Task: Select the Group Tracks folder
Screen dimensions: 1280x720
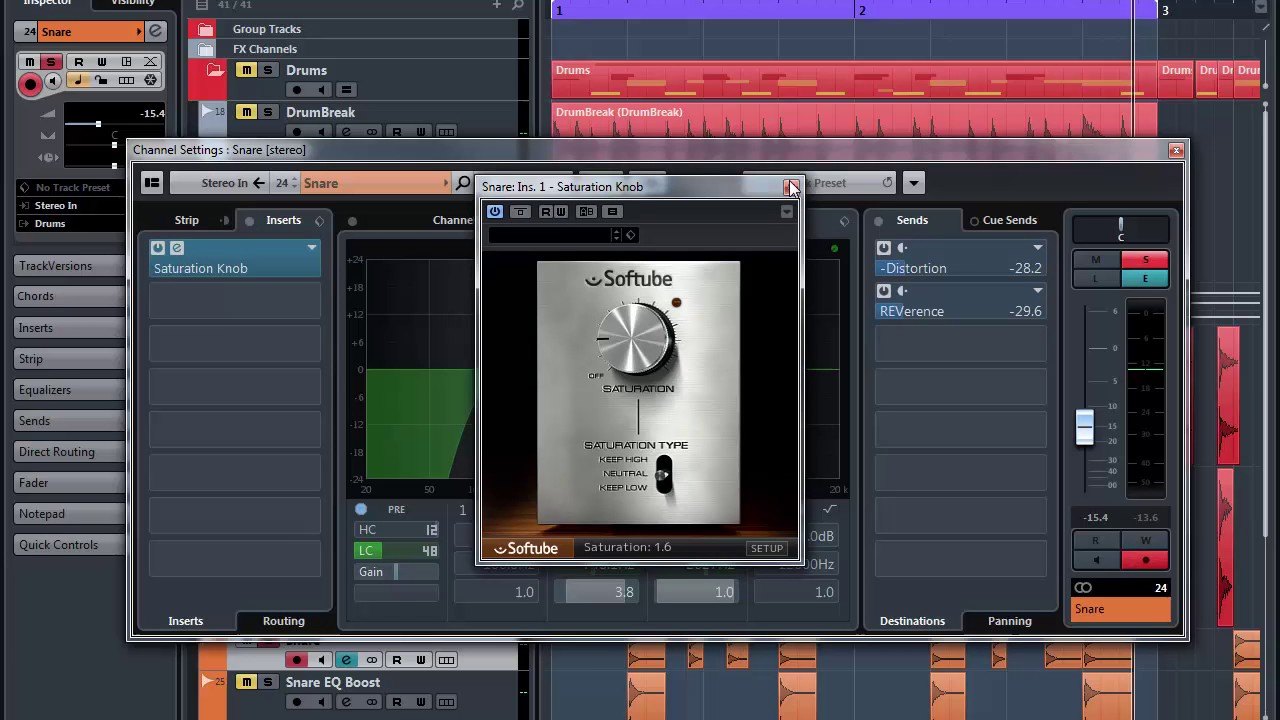Action: coord(267,29)
